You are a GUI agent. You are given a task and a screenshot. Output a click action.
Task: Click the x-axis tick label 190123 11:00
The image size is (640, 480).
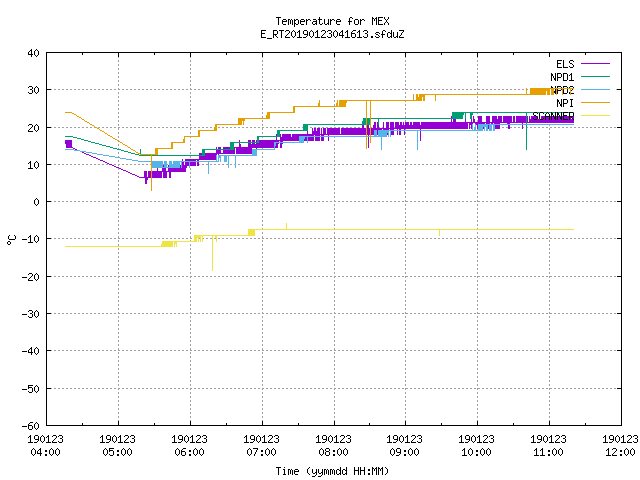point(548,446)
